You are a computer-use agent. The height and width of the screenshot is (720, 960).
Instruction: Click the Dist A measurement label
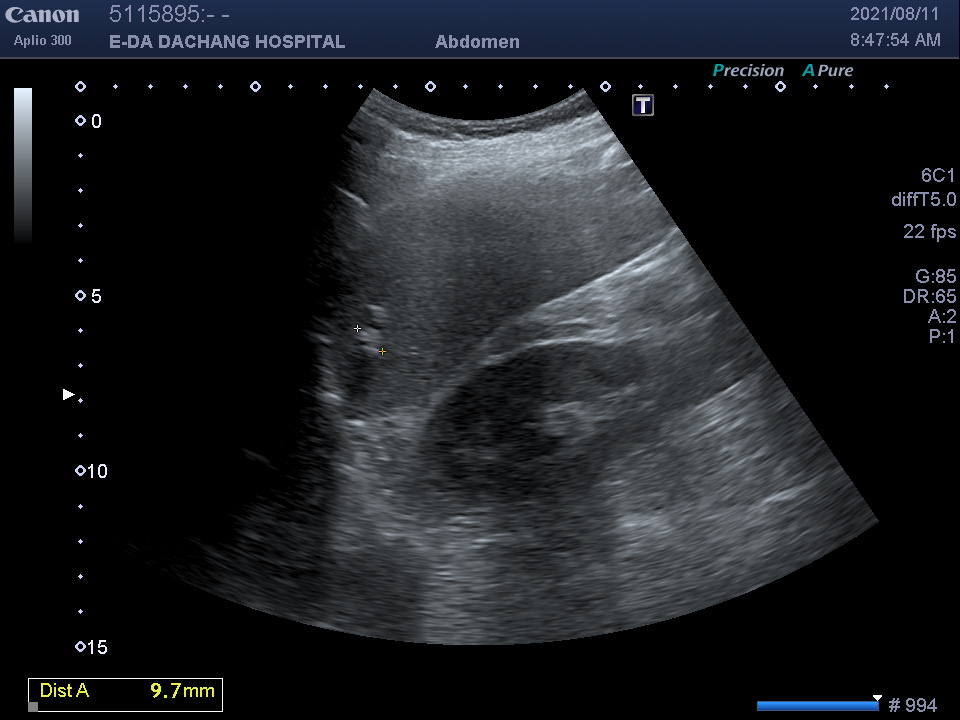(64, 691)
